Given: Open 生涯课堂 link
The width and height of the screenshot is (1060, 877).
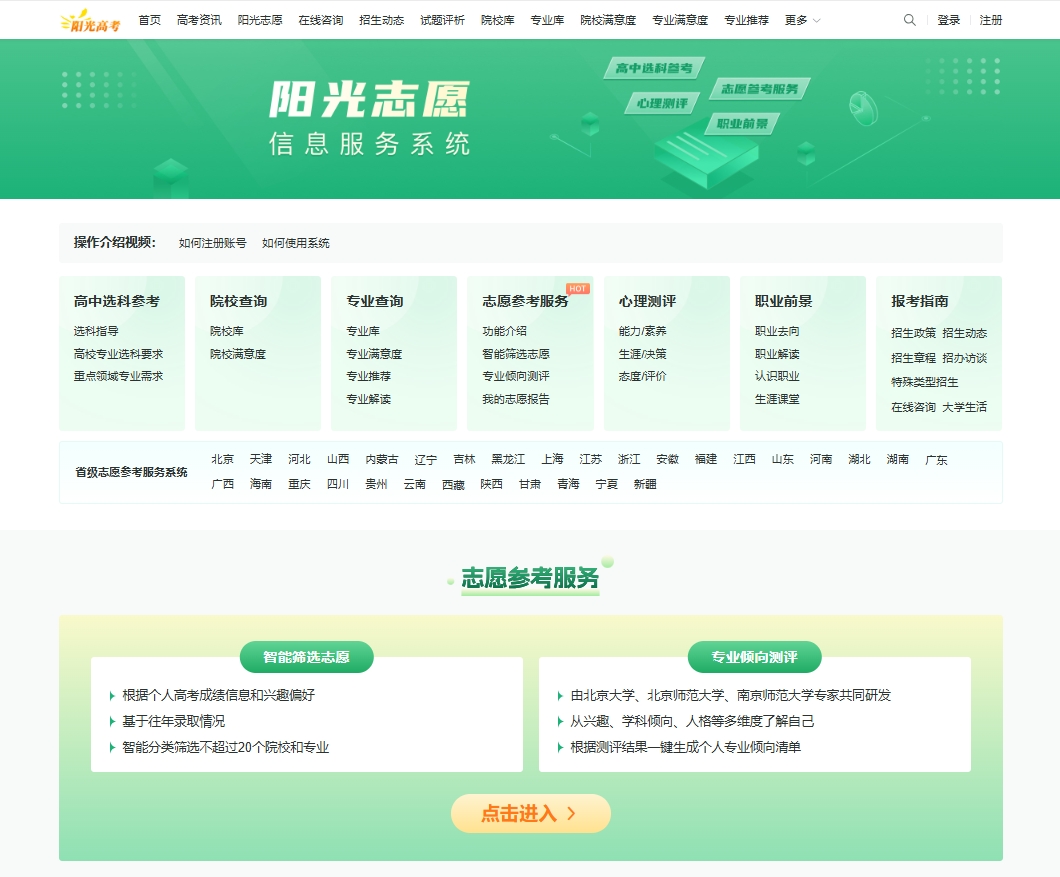Looking at the screenshot, I should [x=777, y=399].
